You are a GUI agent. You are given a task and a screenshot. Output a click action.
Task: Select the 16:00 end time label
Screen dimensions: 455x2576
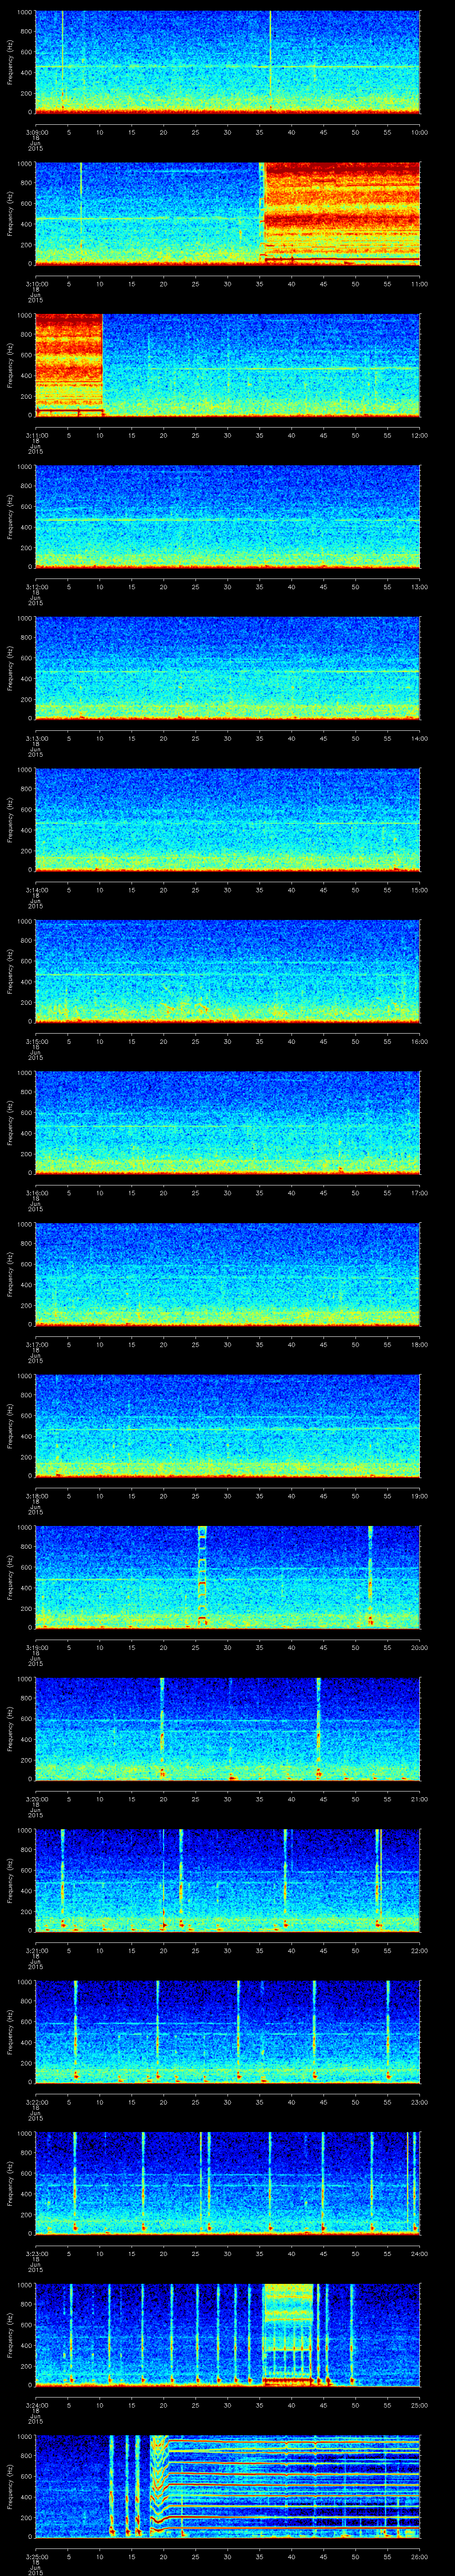coord(419,1041)
